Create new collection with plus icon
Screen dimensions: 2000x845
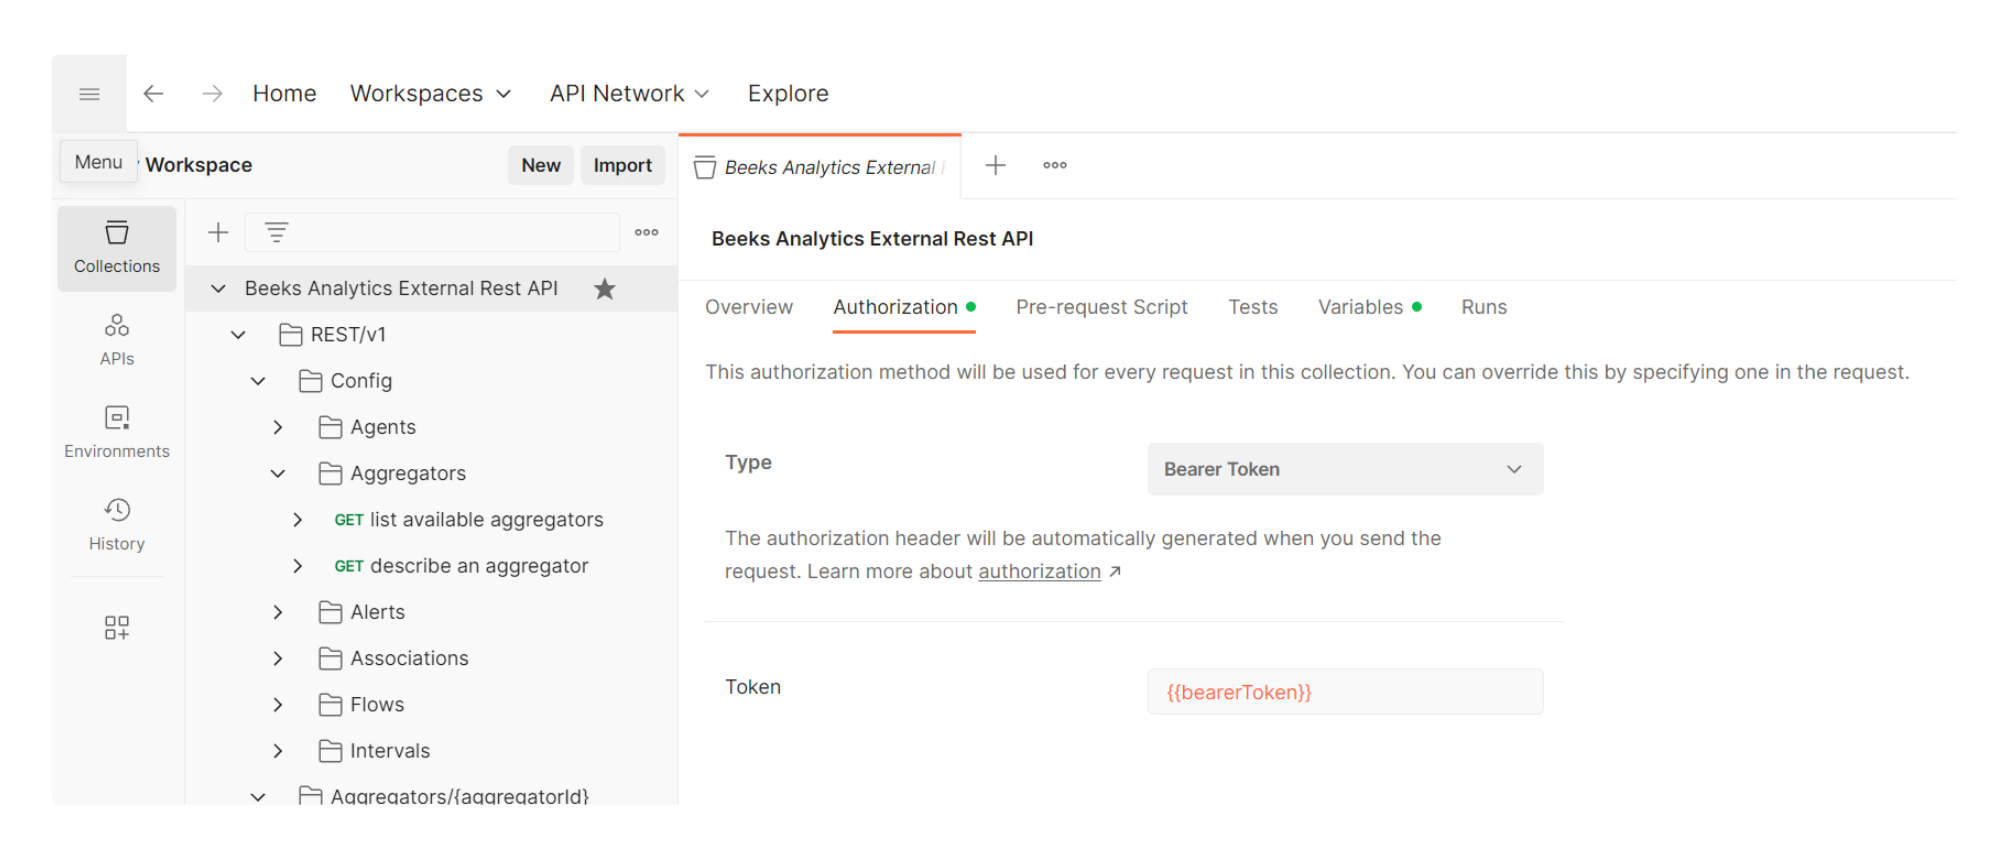click(218, 233)
